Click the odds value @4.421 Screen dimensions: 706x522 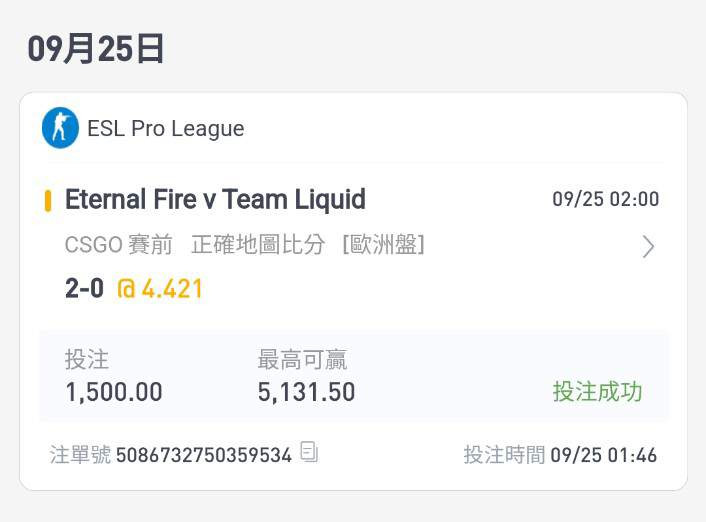(159, 289)
